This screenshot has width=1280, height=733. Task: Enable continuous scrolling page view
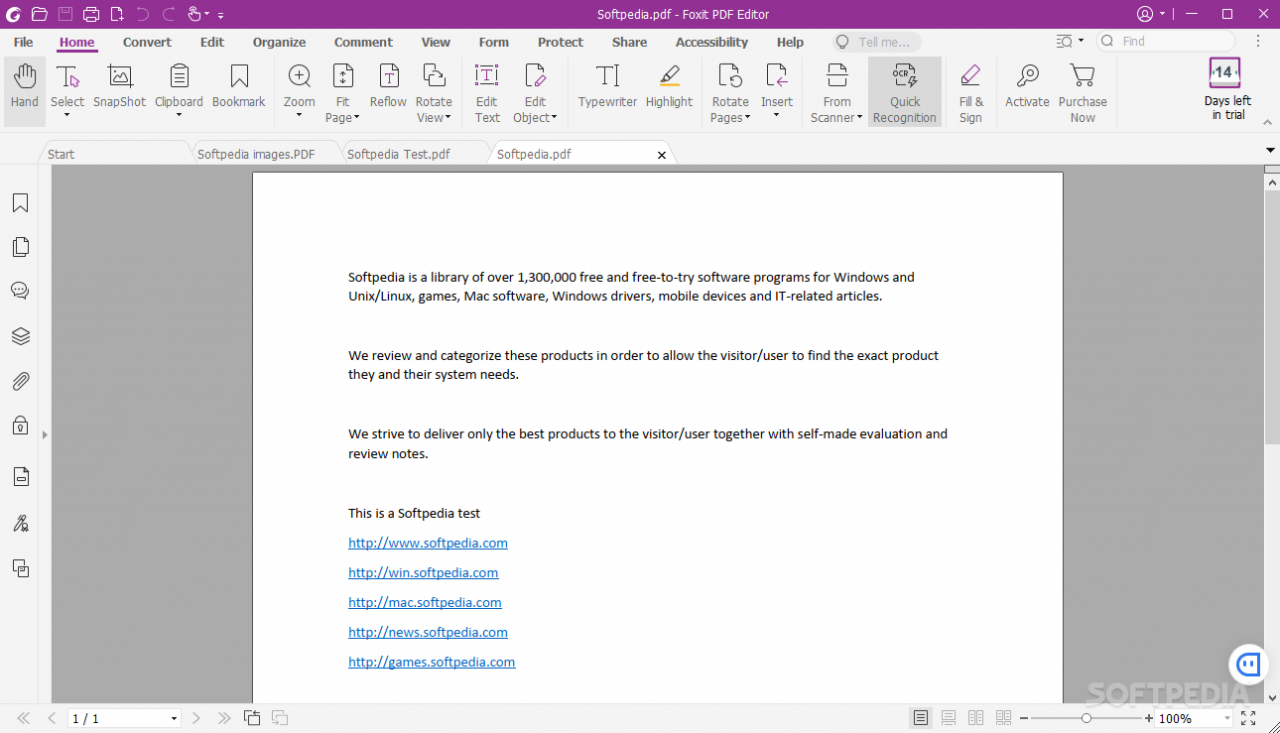[948, 717]
